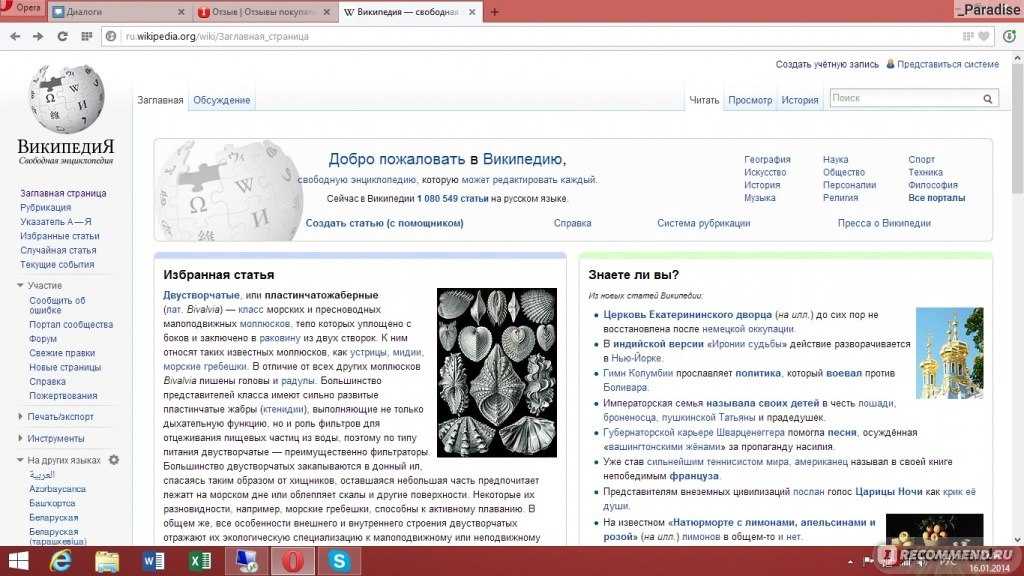Click Представиться системе link
The image size is (1024, 576).
(x=948, y=64)
